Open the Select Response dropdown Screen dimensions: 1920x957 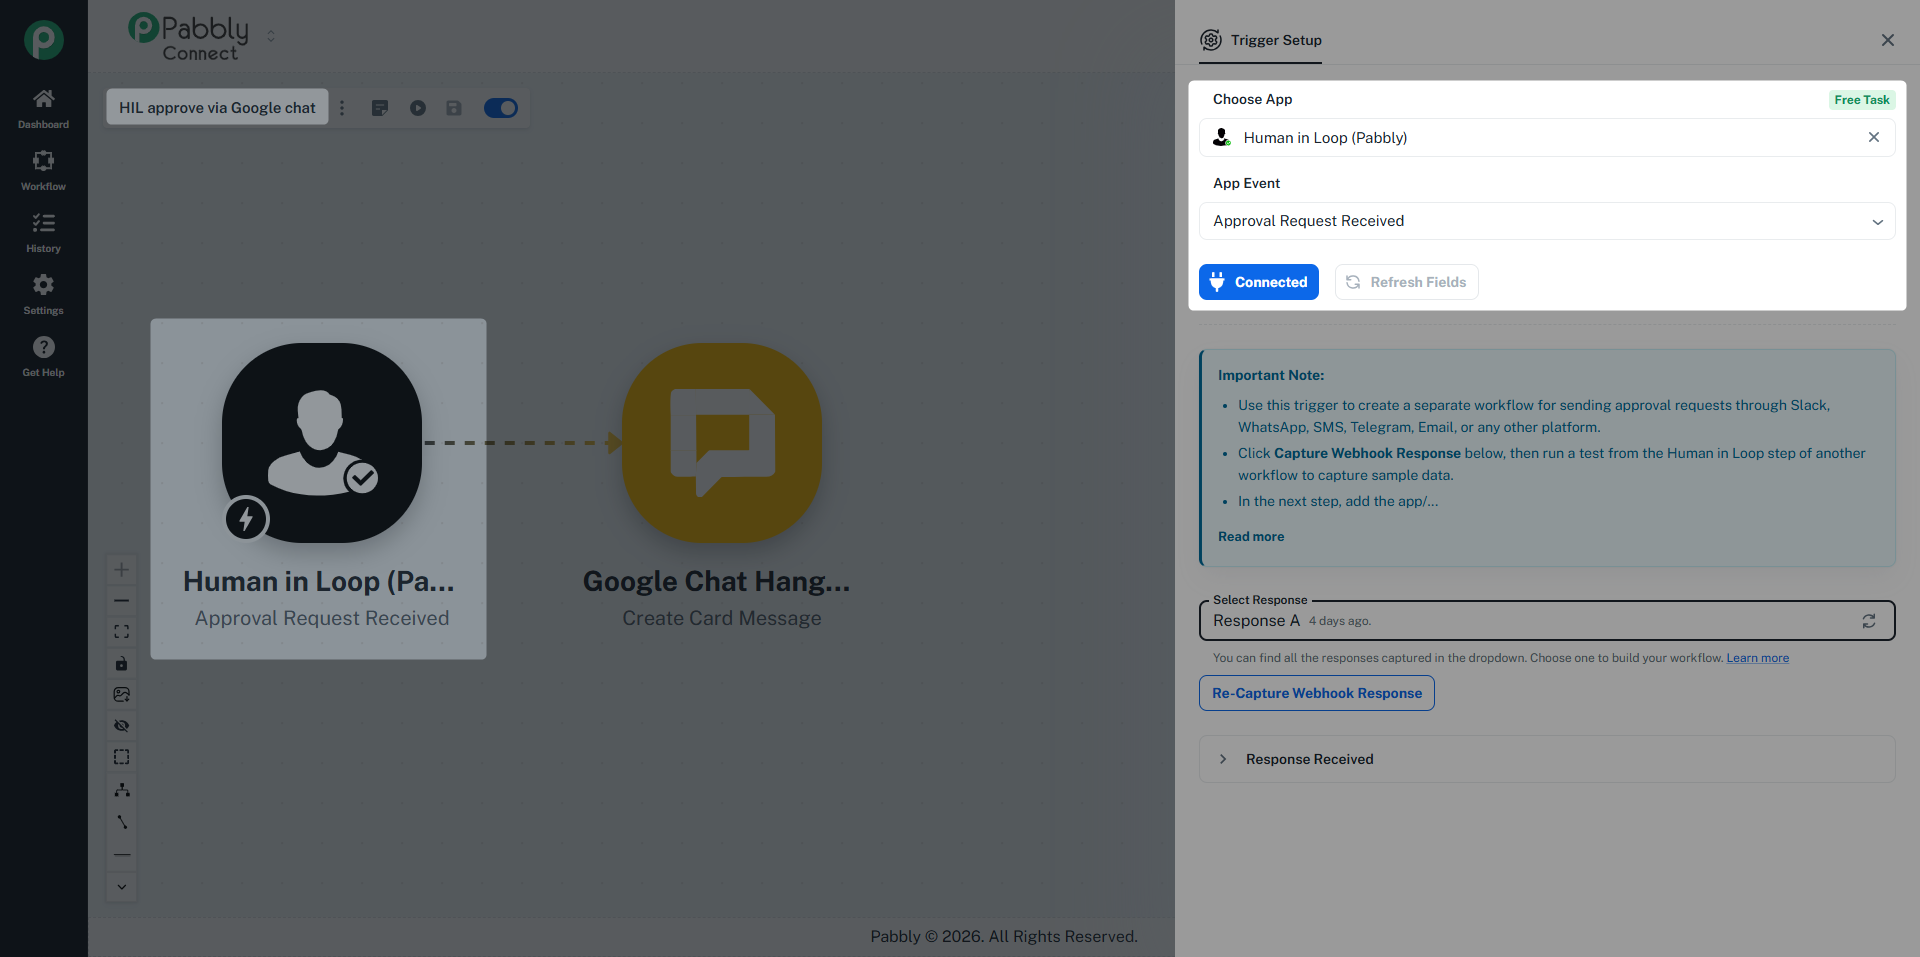(x=1547, y=621)
